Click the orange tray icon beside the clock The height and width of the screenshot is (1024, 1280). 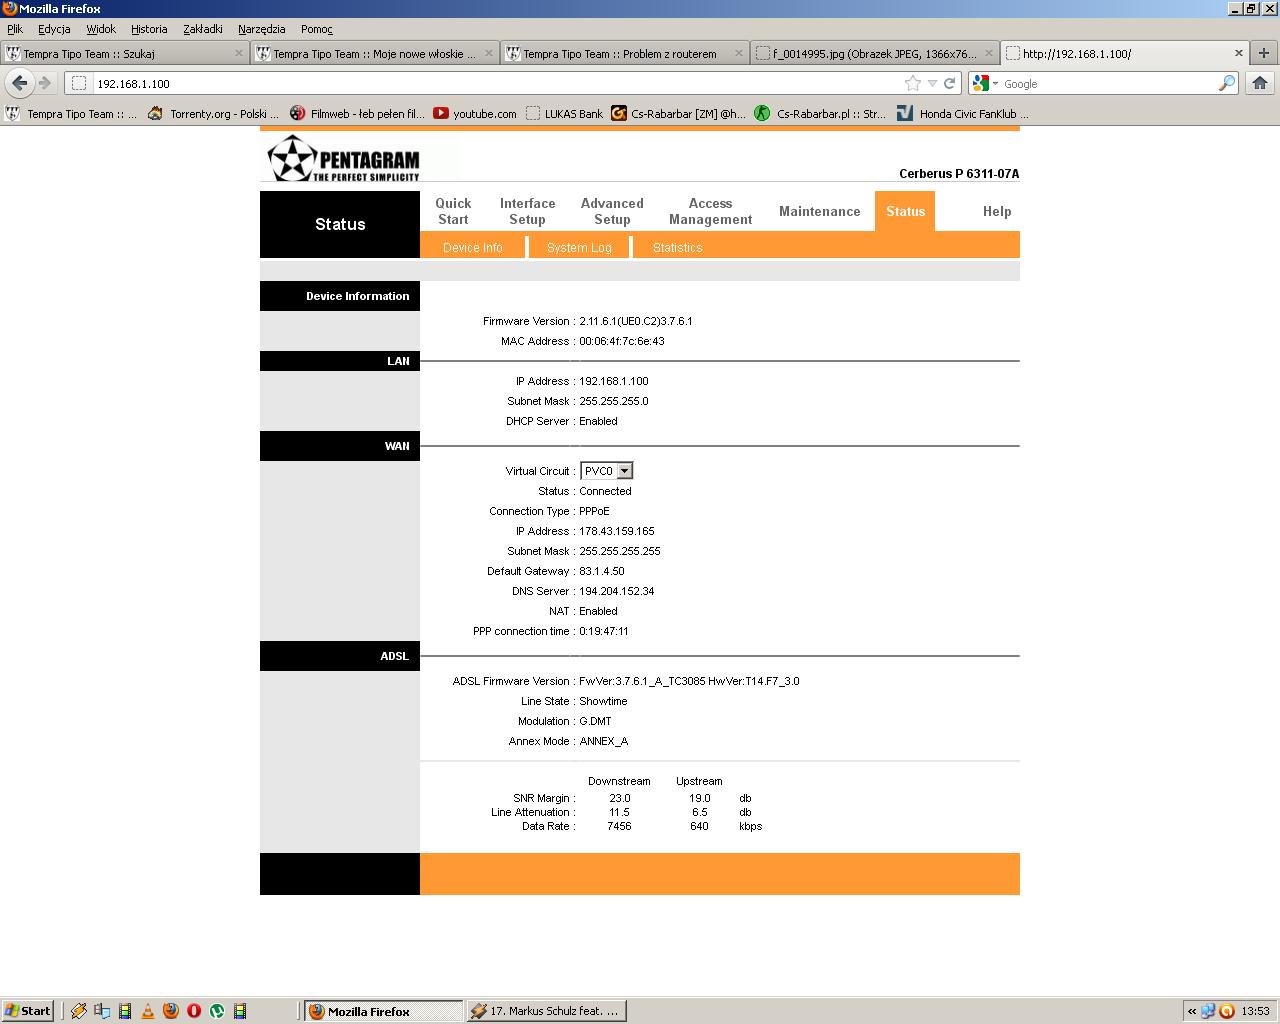pos(1226,1011)
